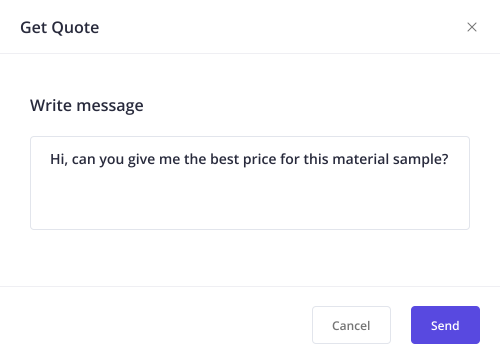This screenshot has height=364, width=500.
Task: Place cursor on word the before best
Action: point(195,159)
